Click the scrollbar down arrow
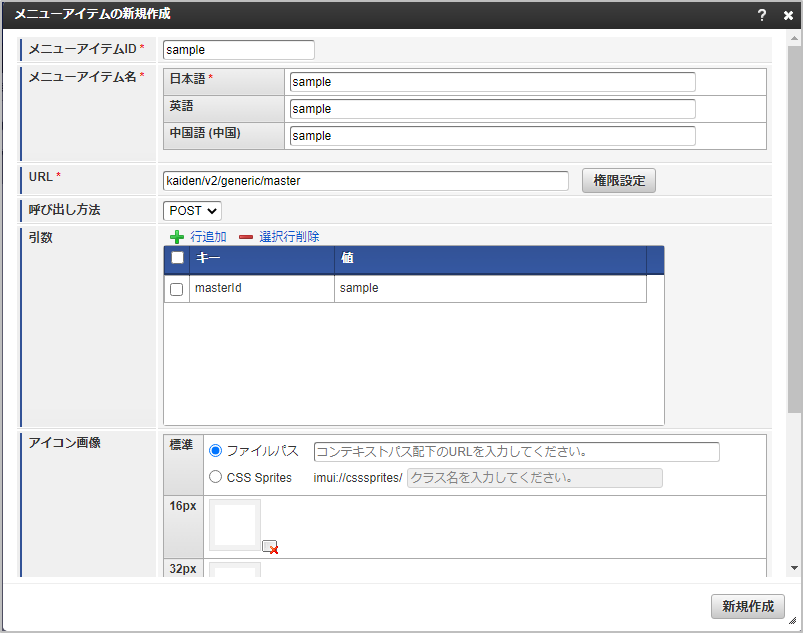This screenshot has height=633, width=803. 794,567
